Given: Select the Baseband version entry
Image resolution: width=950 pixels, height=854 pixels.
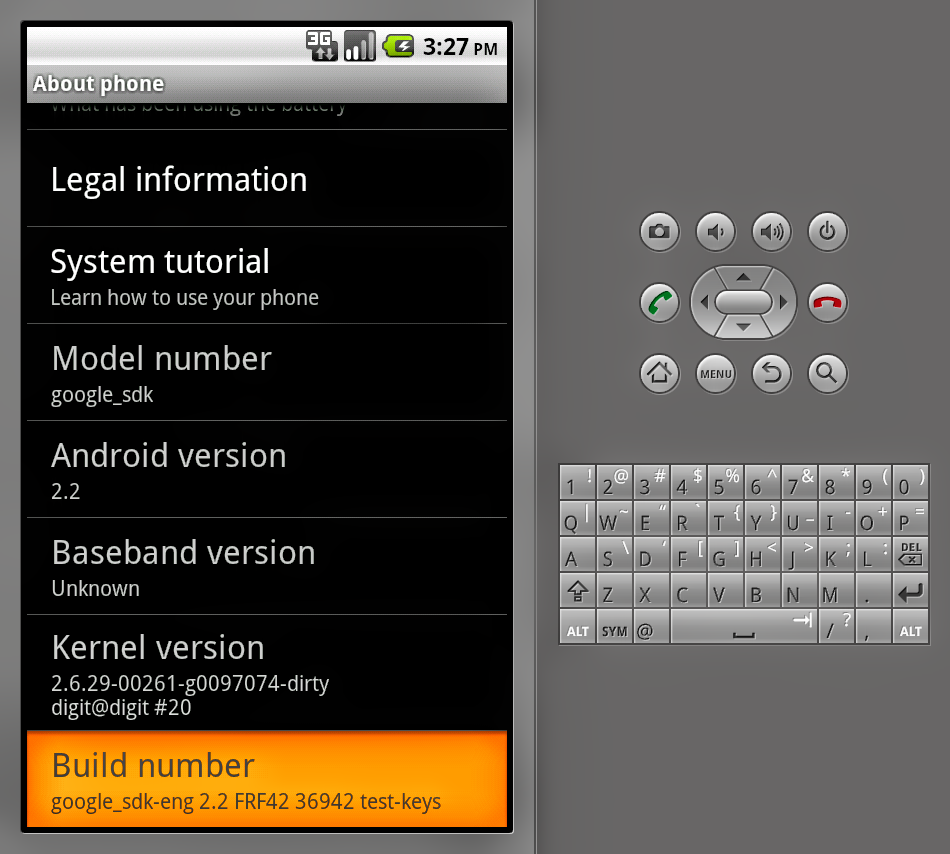Looking at the screenshot, I should (267, 566).
